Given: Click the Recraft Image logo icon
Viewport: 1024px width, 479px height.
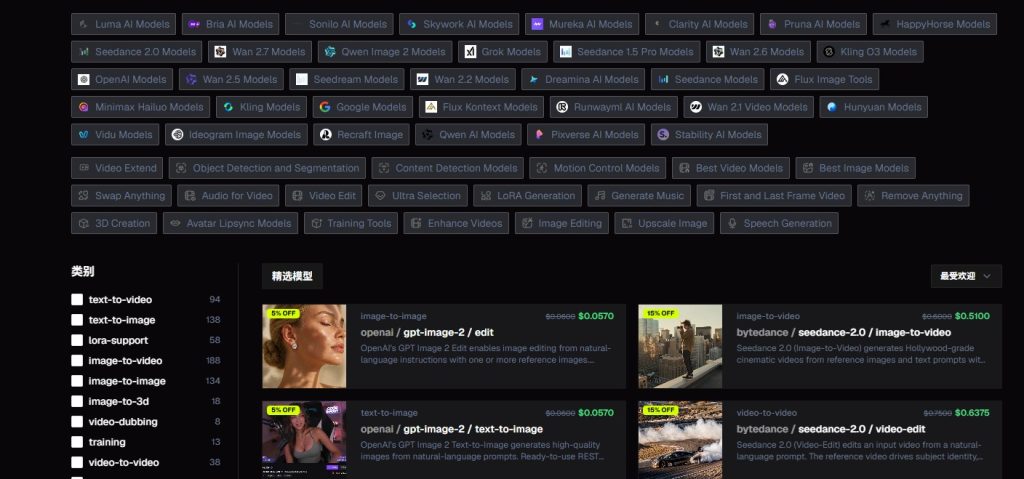Looking at the screenshot, I should [325, 135].
